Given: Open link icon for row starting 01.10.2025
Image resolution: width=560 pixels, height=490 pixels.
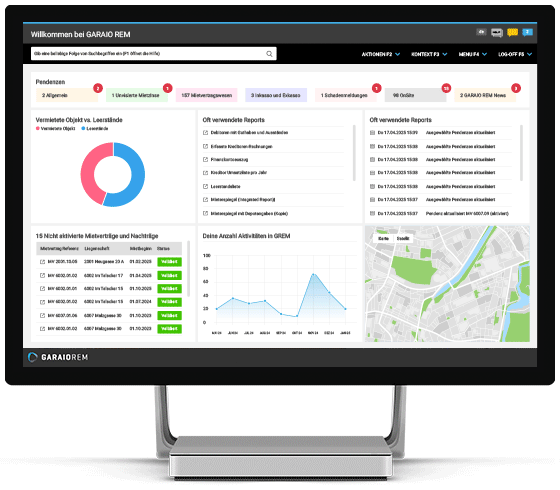Looking at the screenshot, I should click(42, 289).
